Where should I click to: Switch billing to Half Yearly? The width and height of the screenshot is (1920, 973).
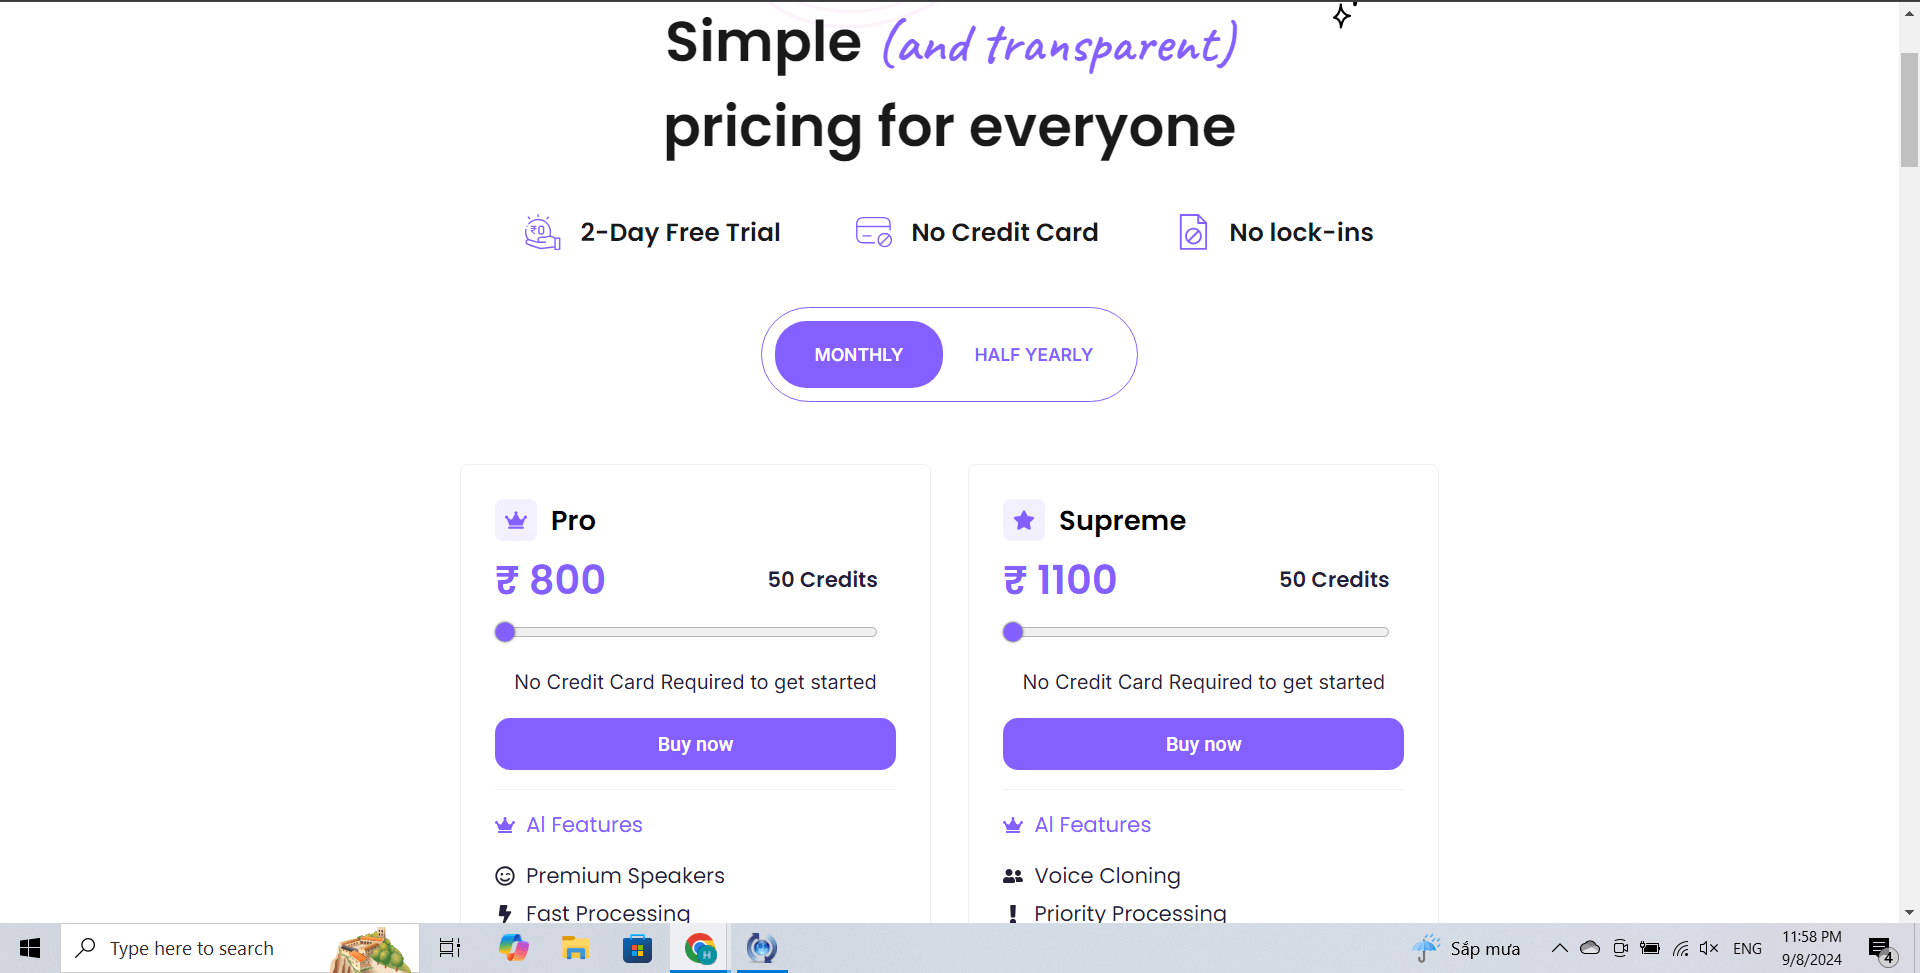click(x=1033, y=355)
